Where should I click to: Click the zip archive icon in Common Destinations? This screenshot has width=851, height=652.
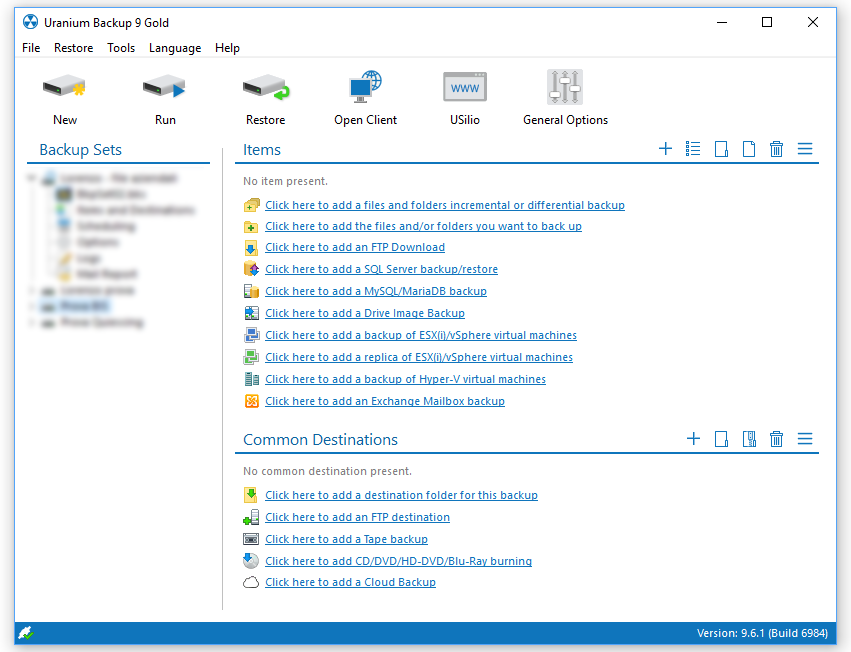[748, 439]
